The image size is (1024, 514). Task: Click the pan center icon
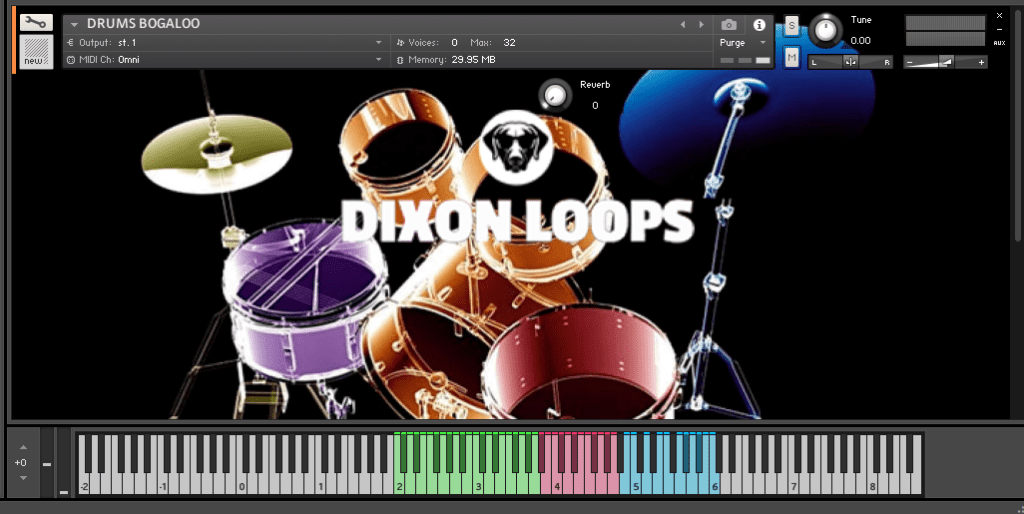[850, 62]
